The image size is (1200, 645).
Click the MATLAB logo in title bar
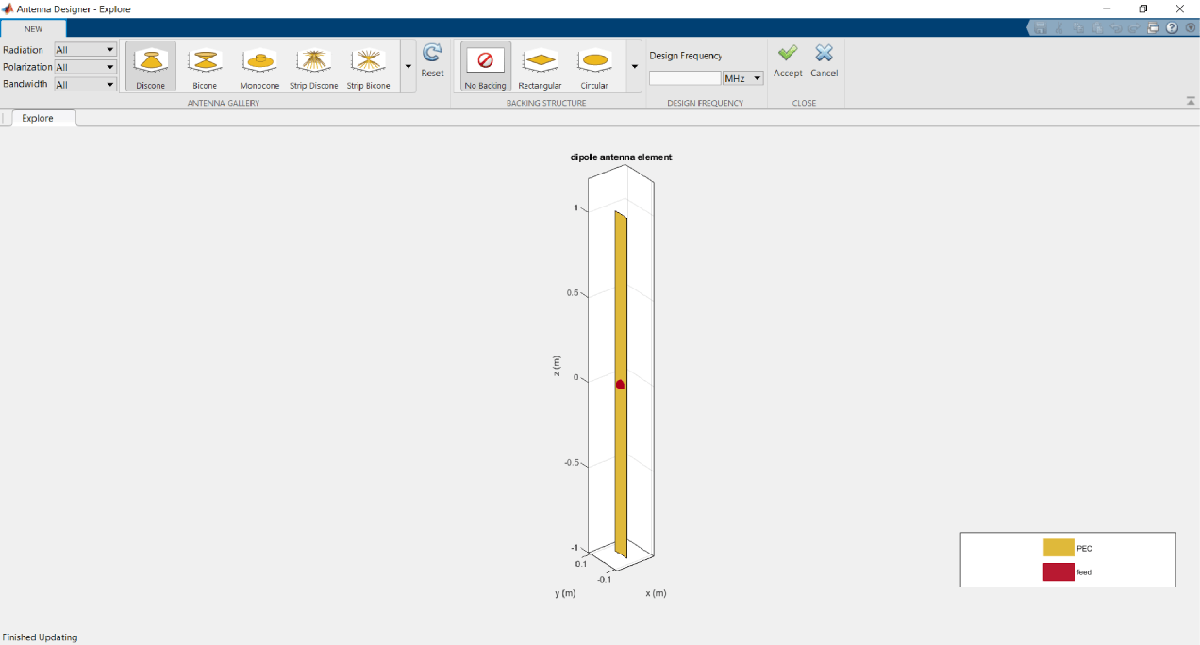coord(8,8)
